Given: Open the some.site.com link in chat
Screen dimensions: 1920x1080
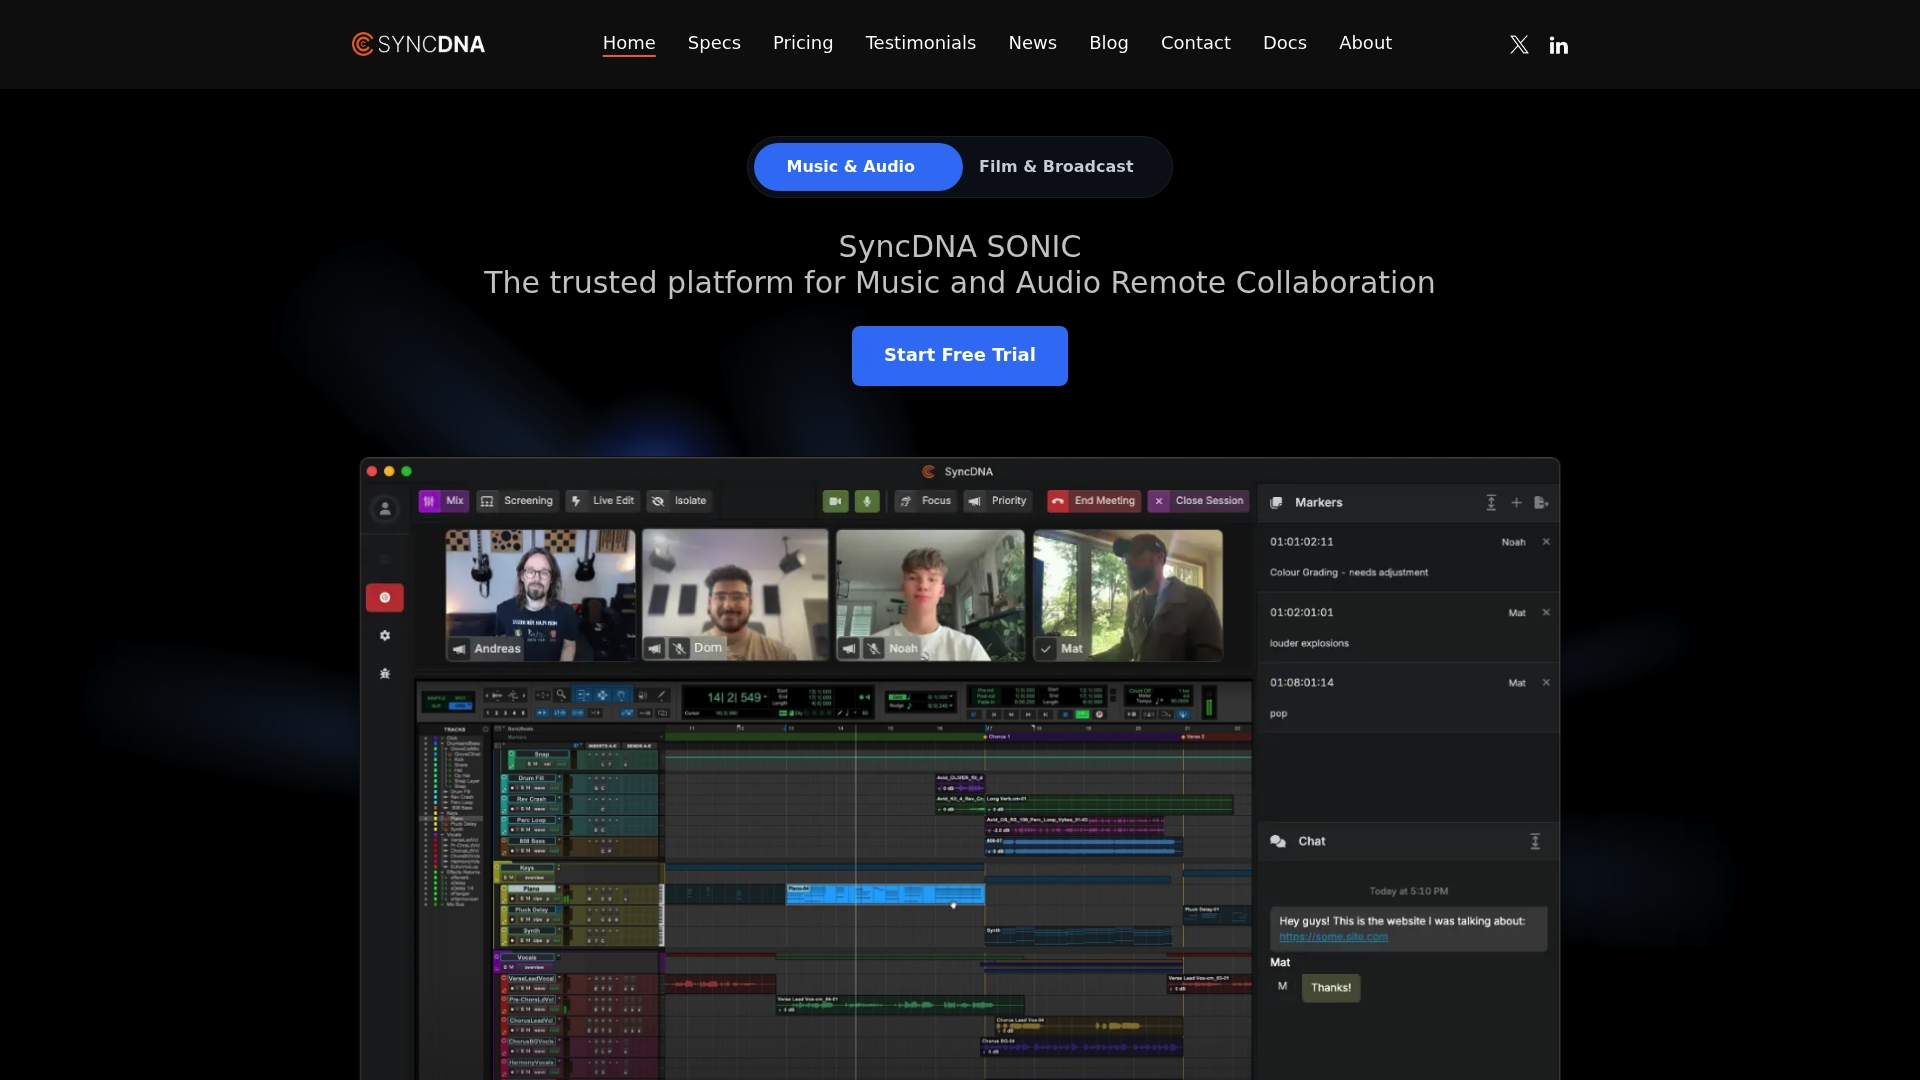Looking at the screenshot, I should 1334,937.
